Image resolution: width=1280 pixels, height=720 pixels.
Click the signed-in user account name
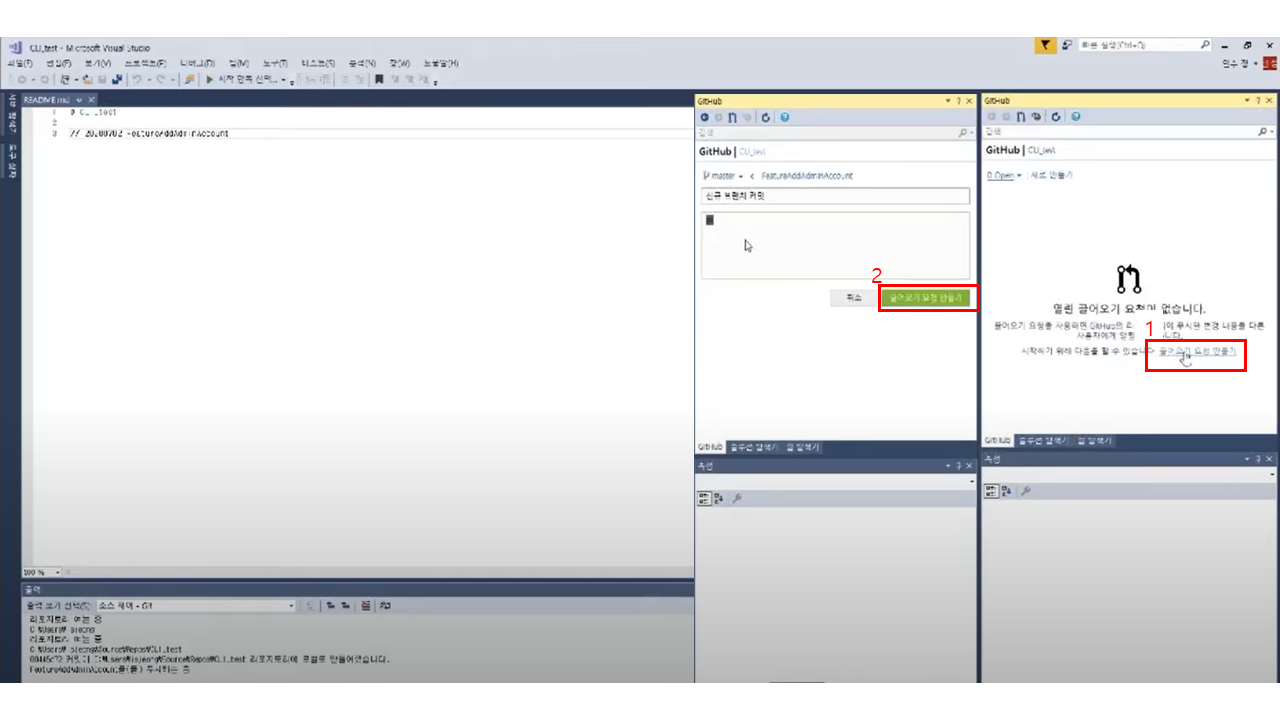coord(1237,63)
